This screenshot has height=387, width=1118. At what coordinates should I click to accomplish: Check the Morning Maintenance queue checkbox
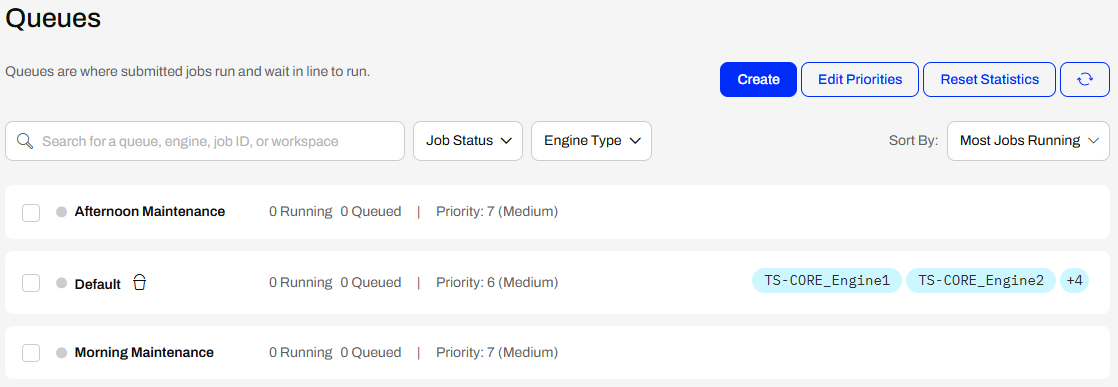click(31, 353)
